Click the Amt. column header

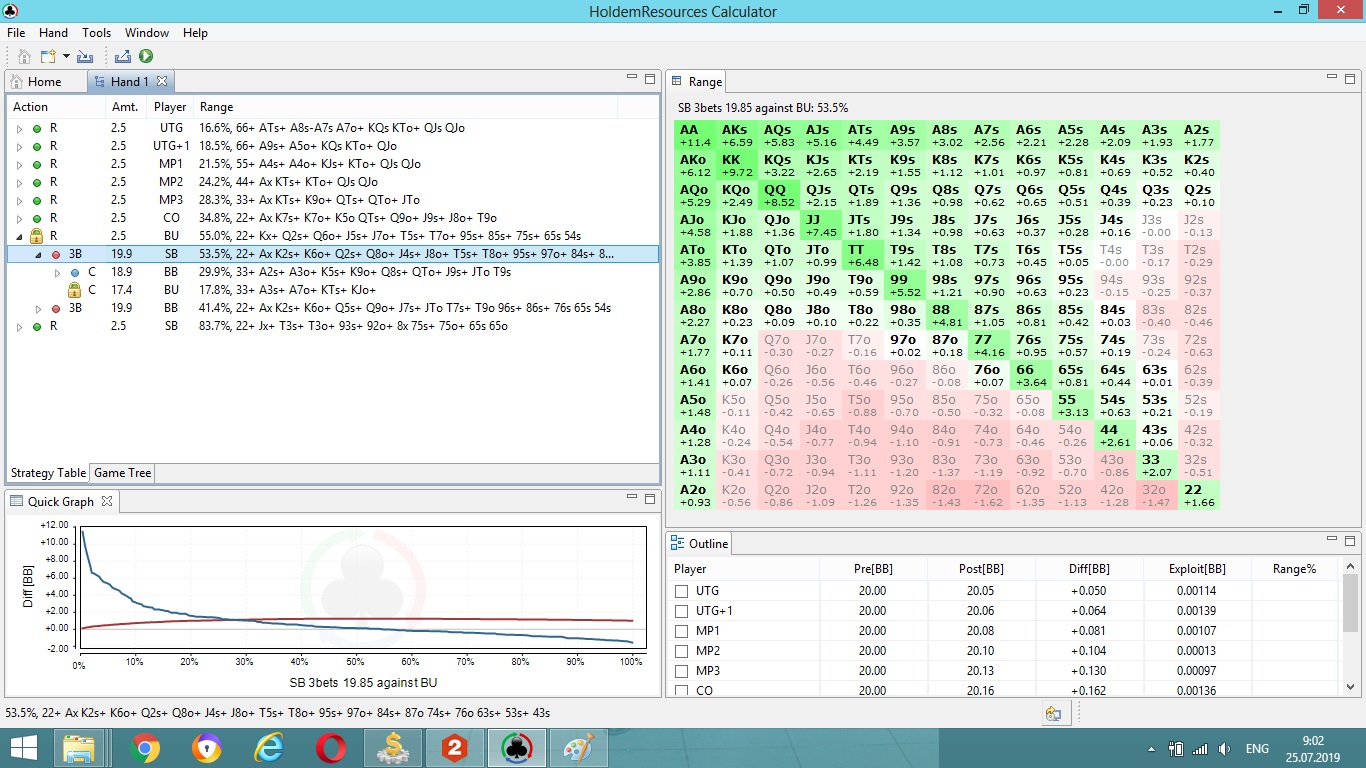125,107
